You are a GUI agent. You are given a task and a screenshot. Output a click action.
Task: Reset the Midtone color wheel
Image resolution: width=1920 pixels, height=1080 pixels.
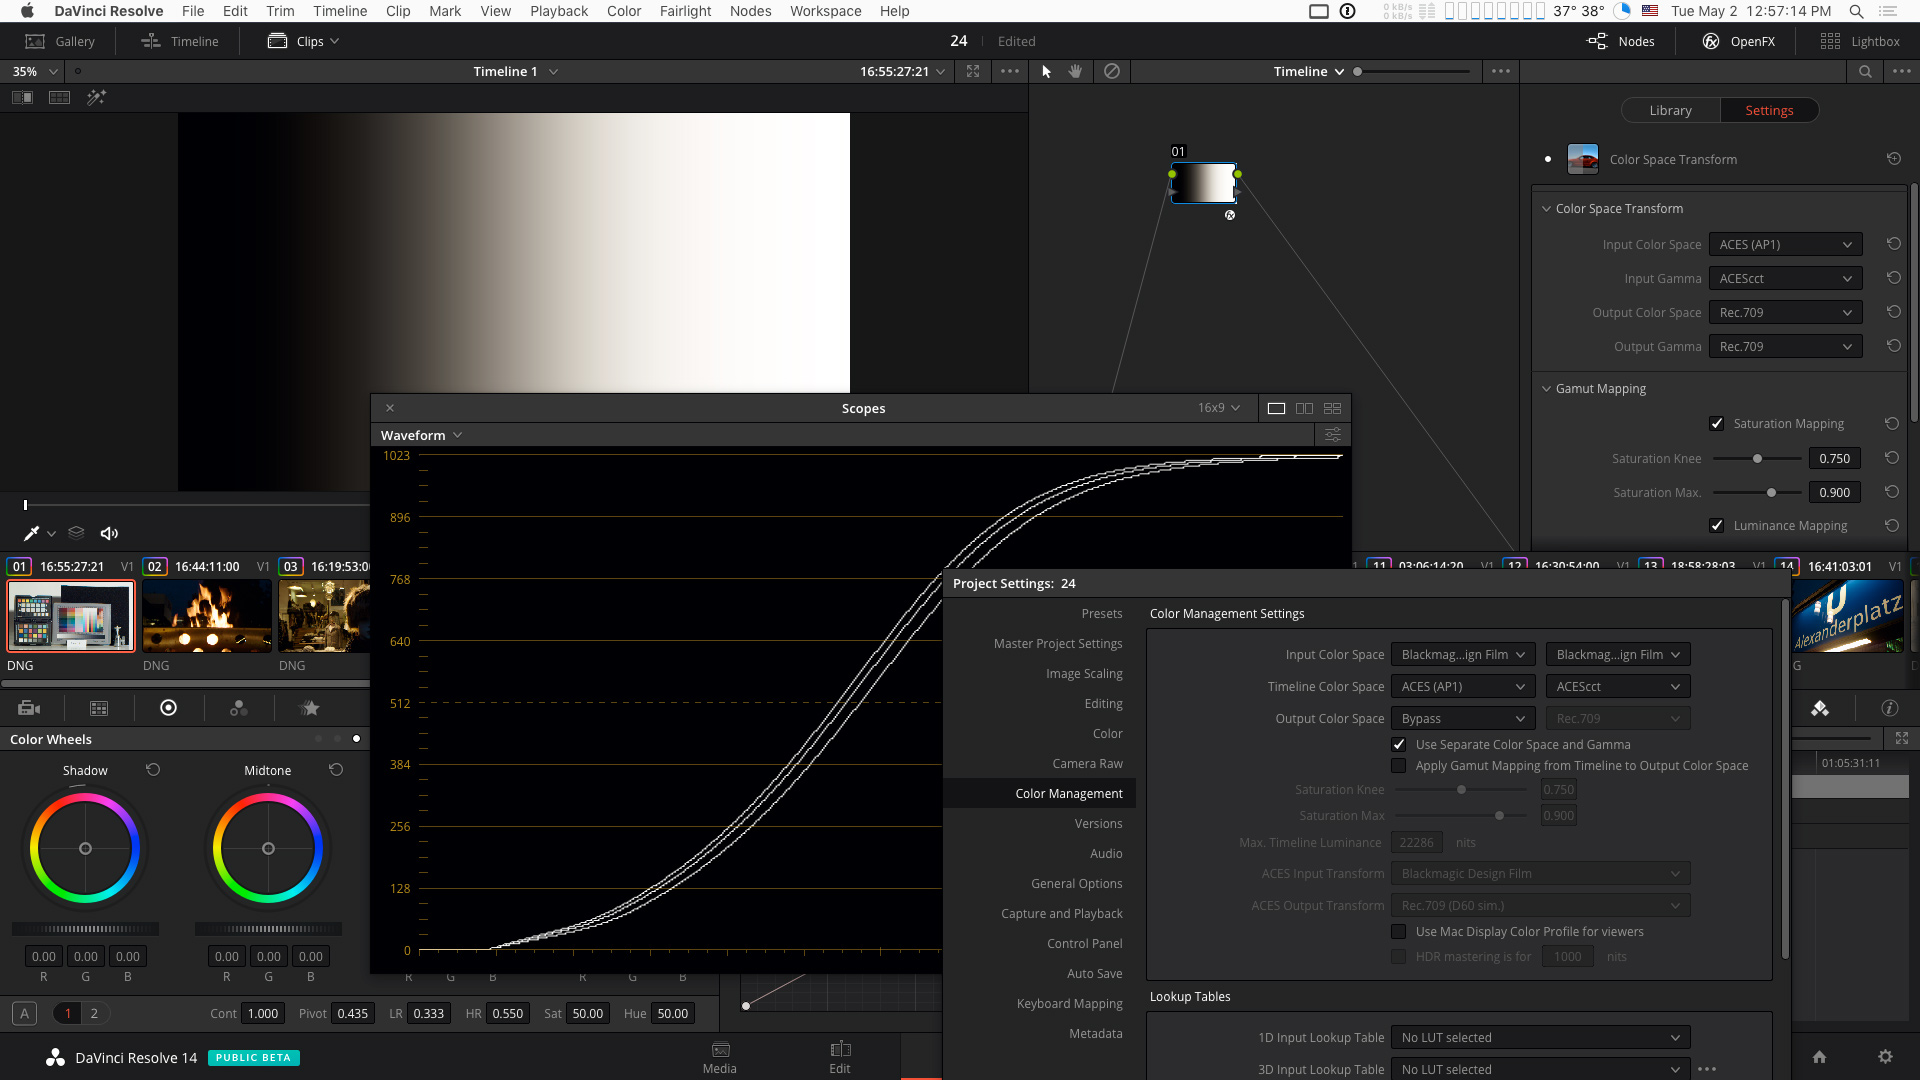336,770
